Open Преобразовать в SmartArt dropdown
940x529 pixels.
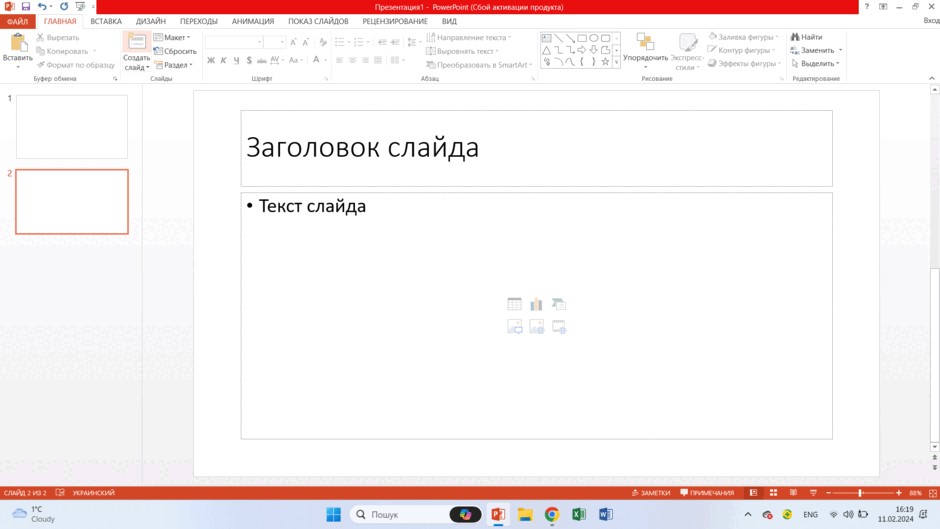[479, 65]
